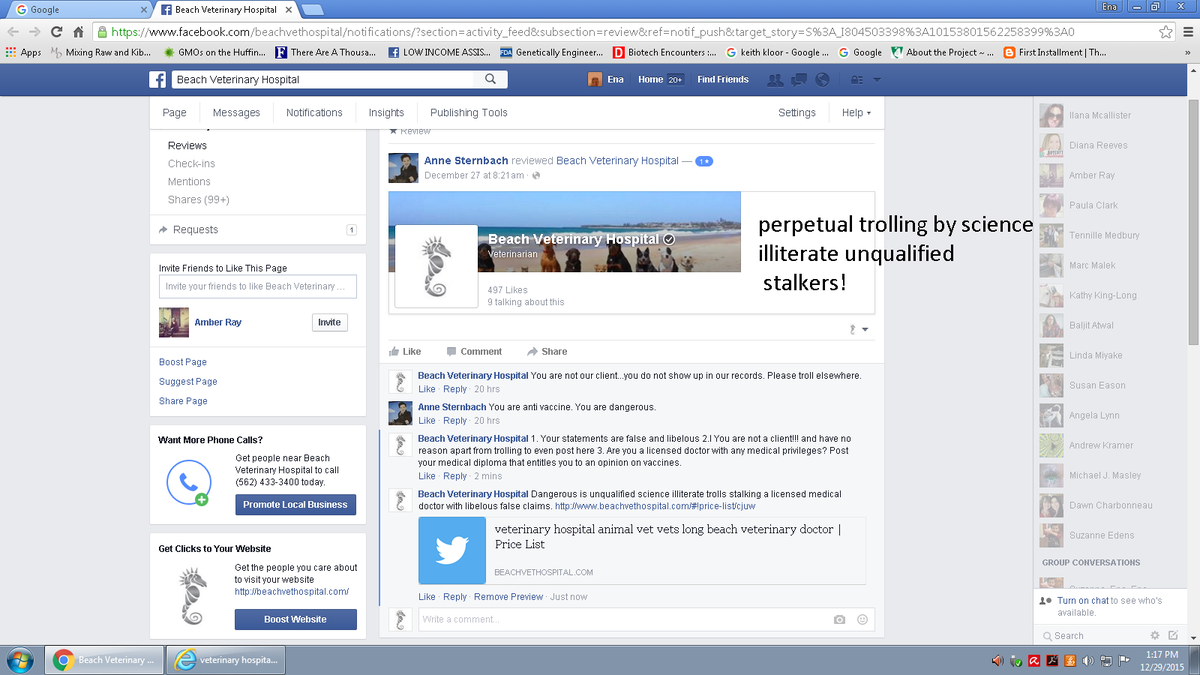Viewport: 1200px width, 675px height.
Task: Open Internet Explorer taskbar window
Action: pyautogui.click(x=226, y=660)
